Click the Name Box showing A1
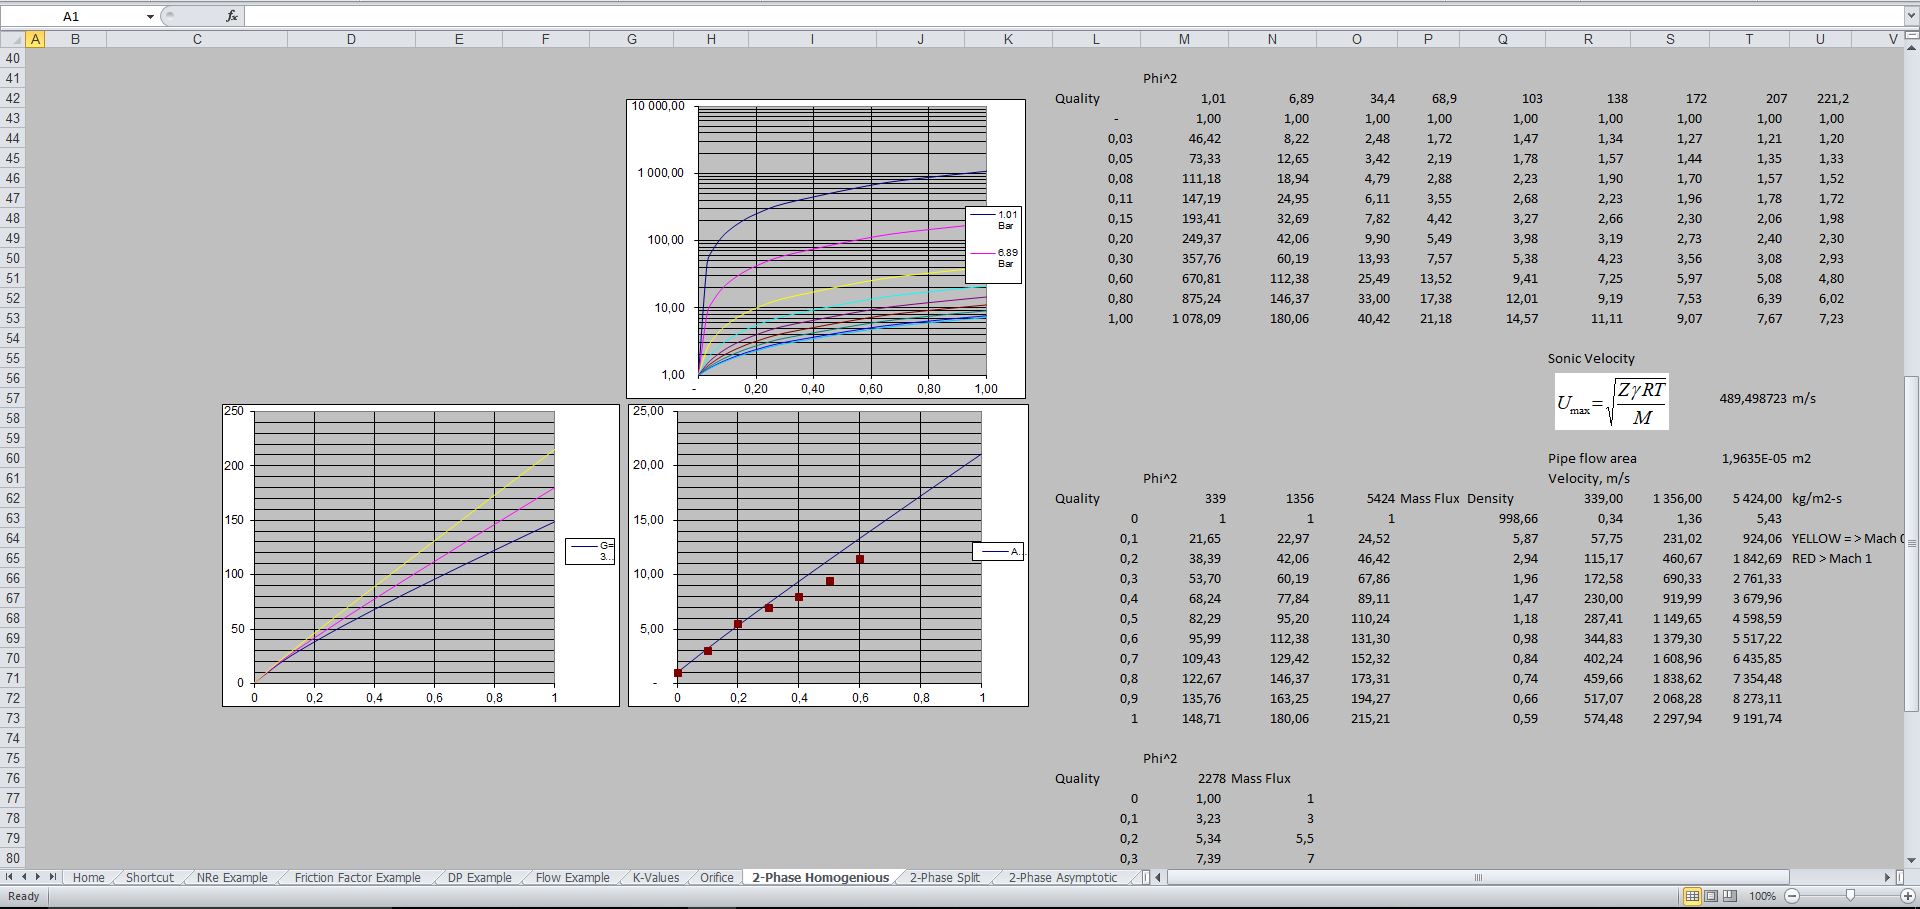The image size is (1920, 909). 72,16
